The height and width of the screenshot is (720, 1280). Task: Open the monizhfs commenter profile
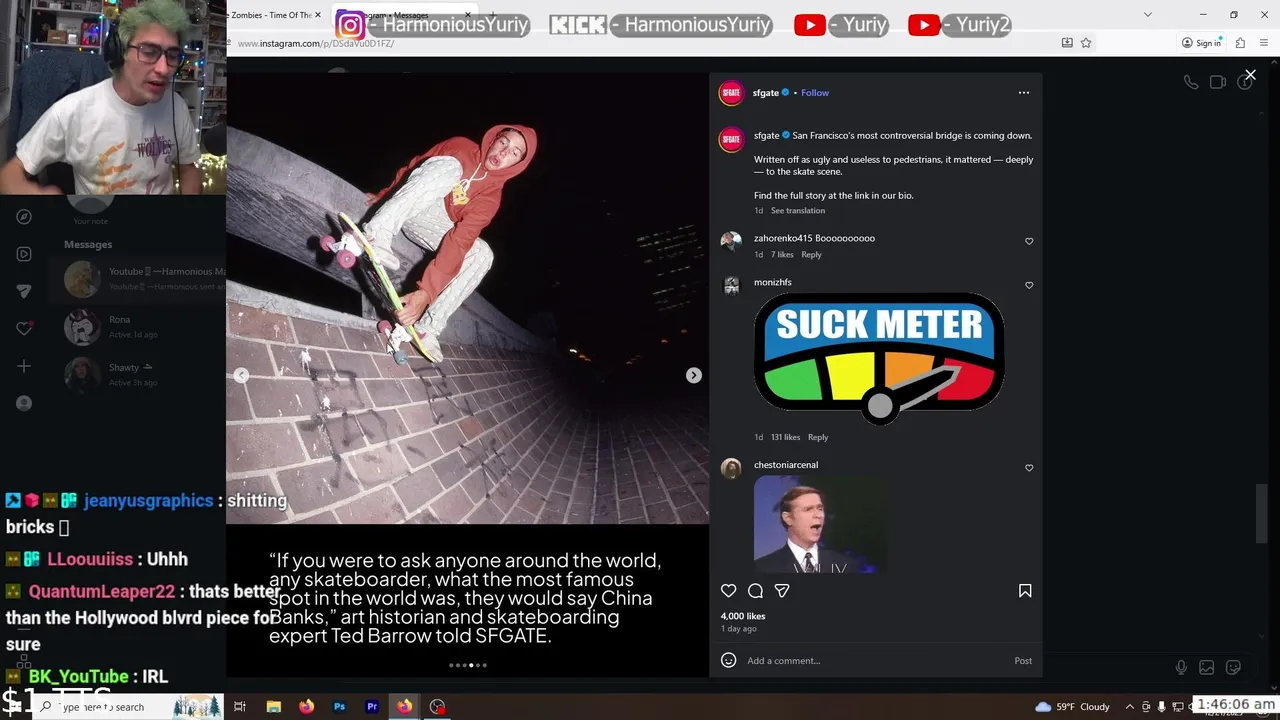tap(772, 282)
